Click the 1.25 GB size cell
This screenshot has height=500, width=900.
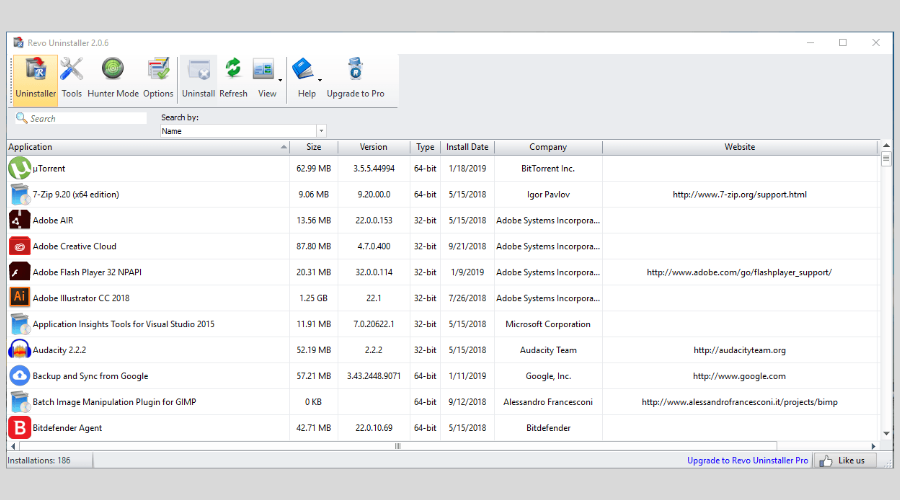(x=313, y=298)
